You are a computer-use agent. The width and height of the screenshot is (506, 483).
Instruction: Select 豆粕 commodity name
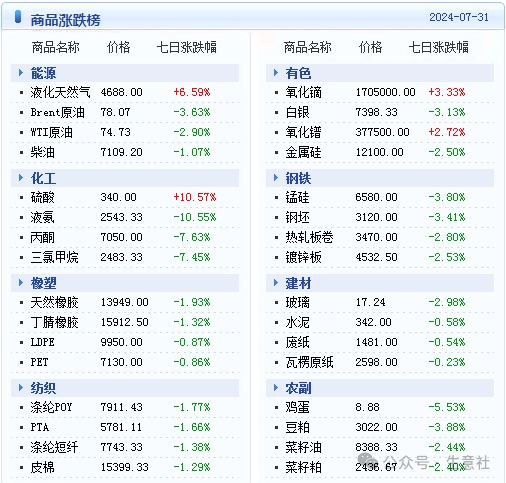click(x=297, y=427)
